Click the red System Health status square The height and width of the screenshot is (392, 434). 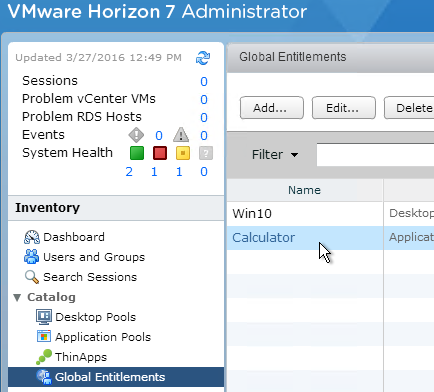click(x=160, y=153)
